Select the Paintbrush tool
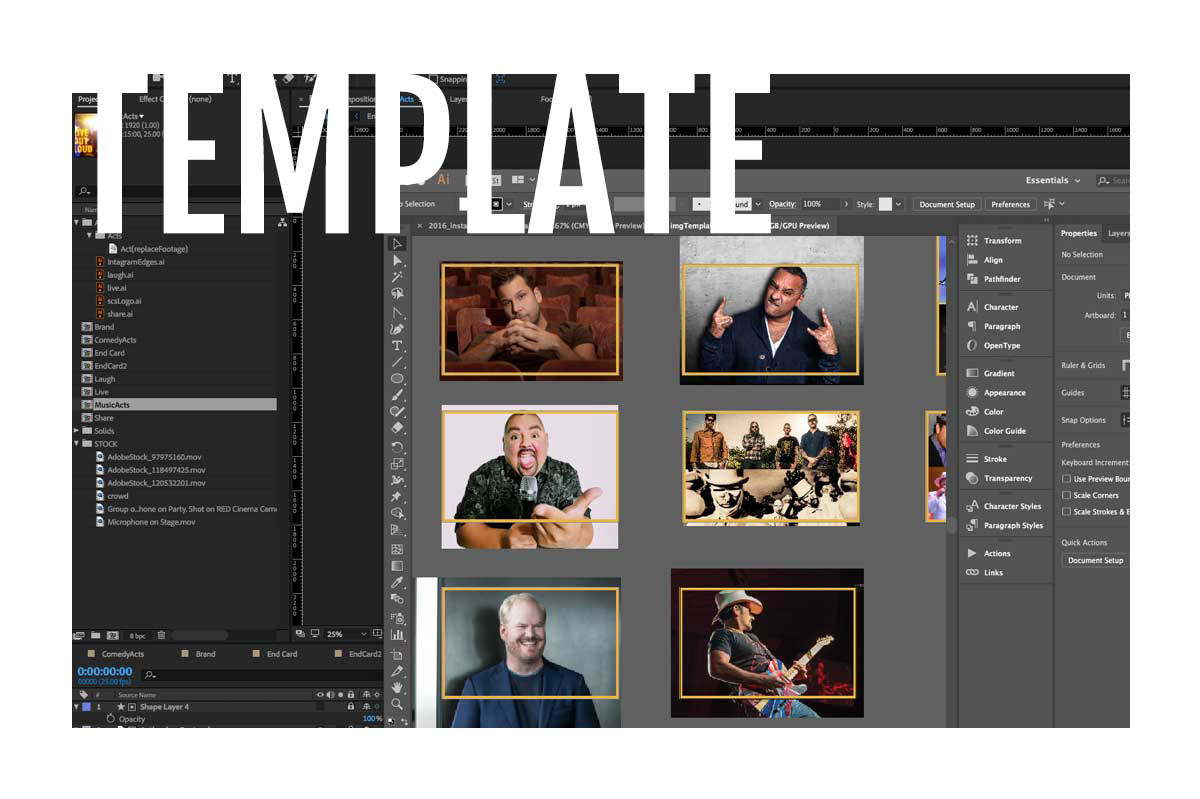This screenshot has height=799, width=1200. click(x=397, y=396)
